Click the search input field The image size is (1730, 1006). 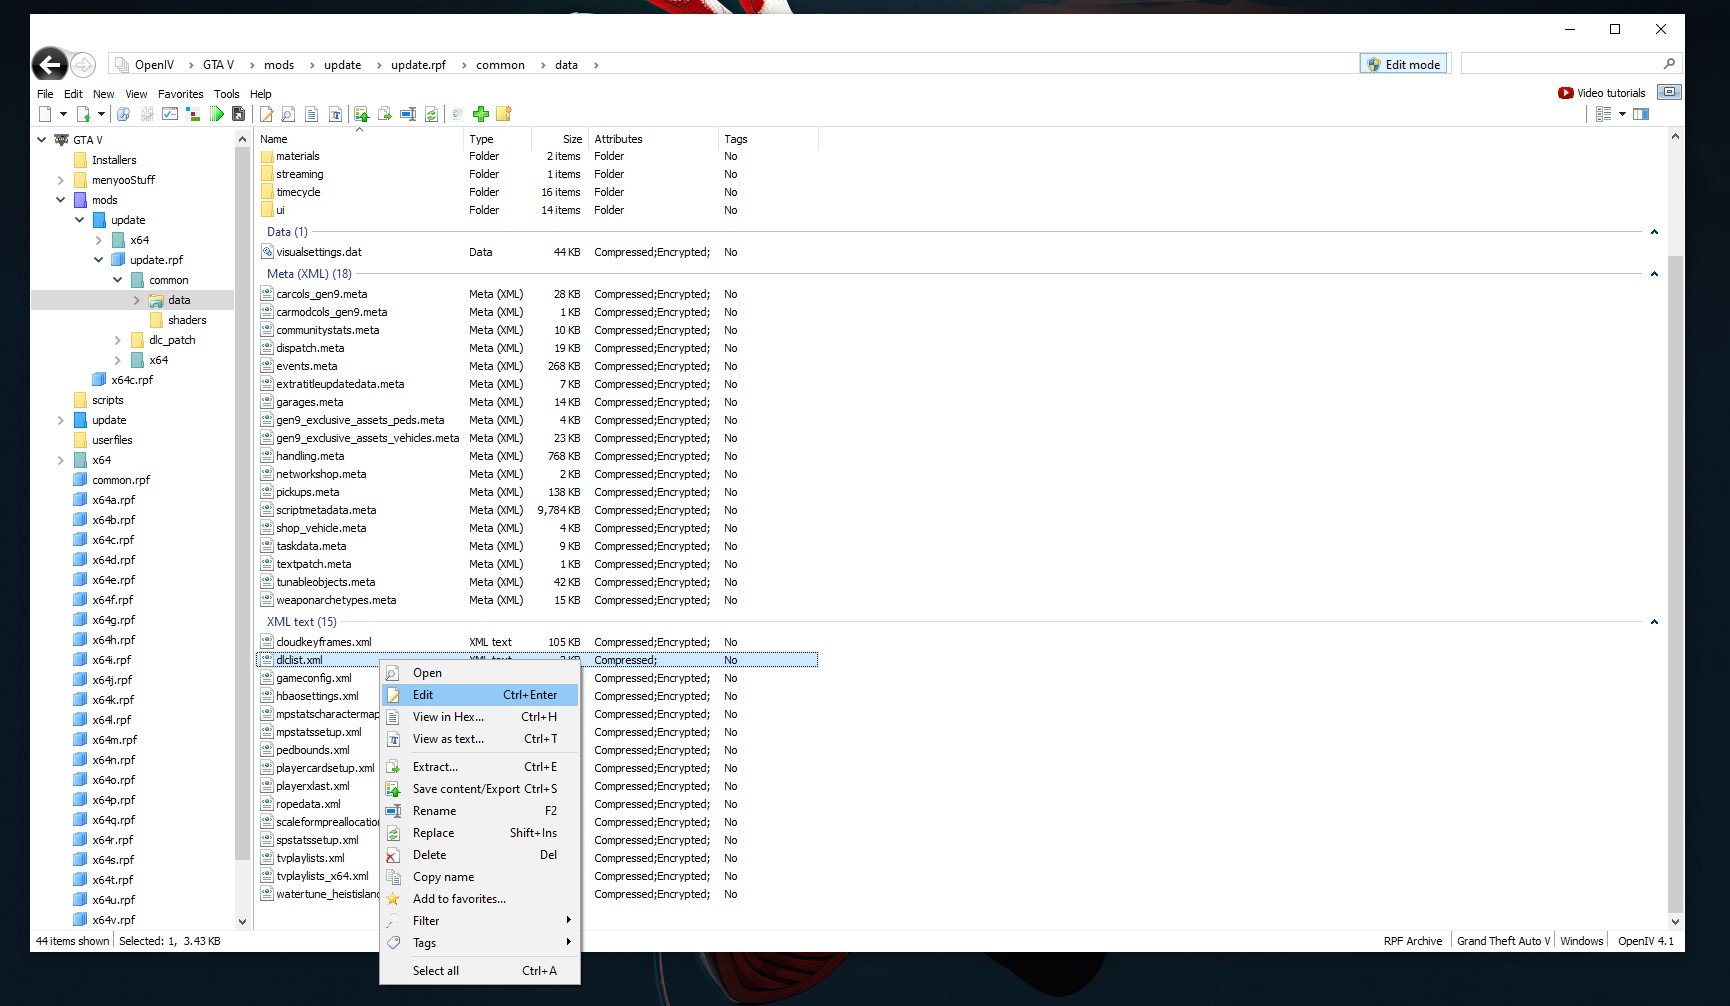coord(1558,64)
